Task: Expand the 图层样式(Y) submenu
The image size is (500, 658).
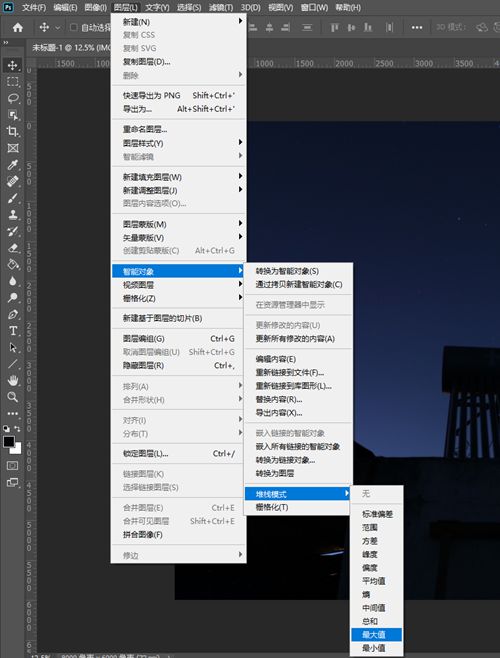Action: coord(179,143)
